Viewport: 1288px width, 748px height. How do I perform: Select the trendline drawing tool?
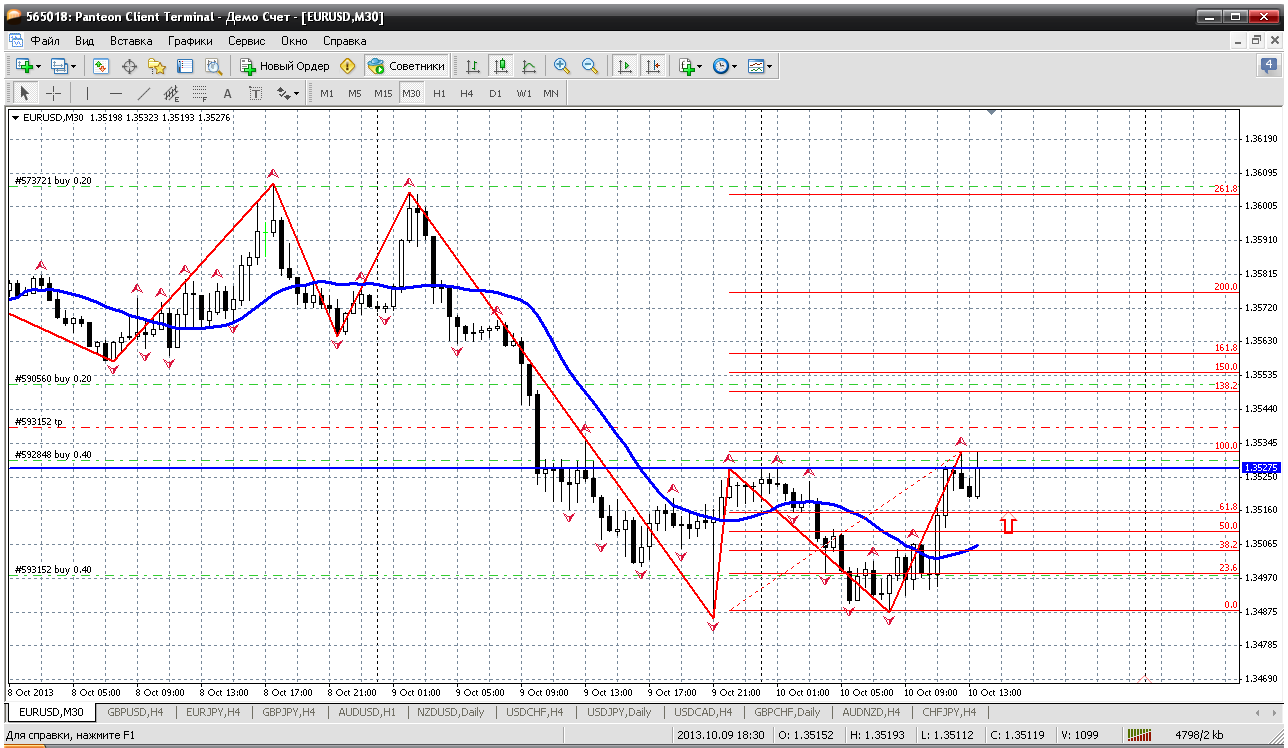tap(143, 93)
